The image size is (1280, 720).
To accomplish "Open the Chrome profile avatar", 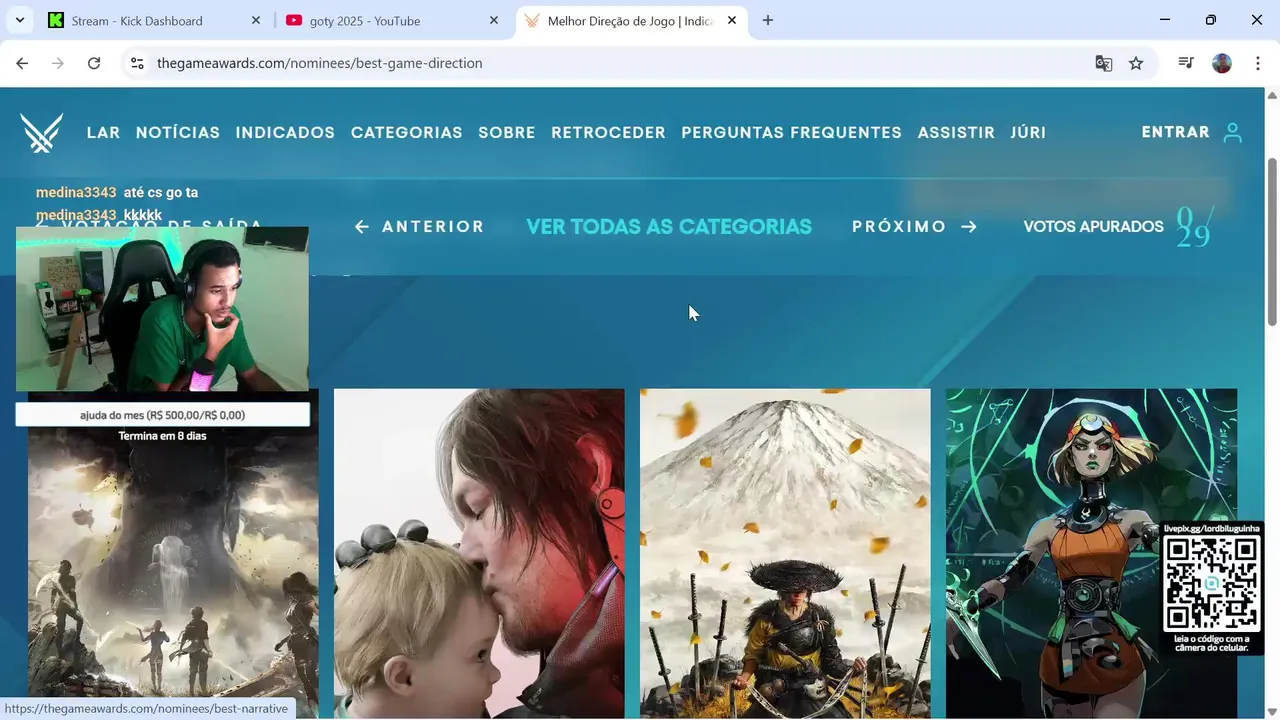I will tap(1222, 63).
